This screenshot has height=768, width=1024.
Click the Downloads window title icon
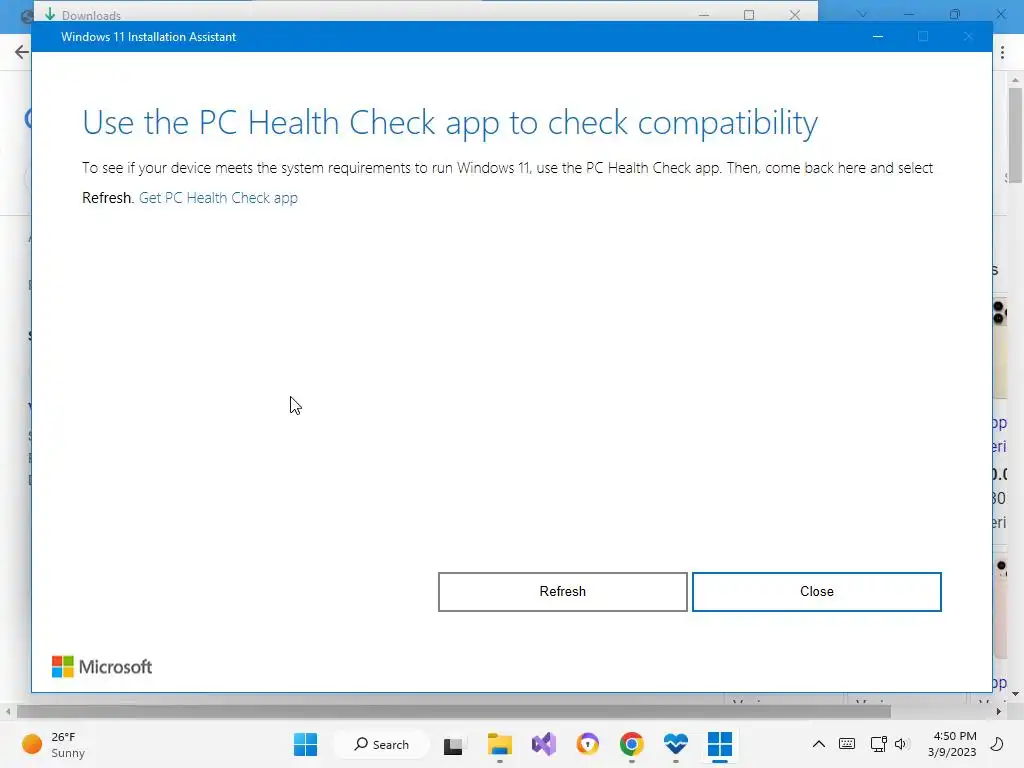coord(50,14)
